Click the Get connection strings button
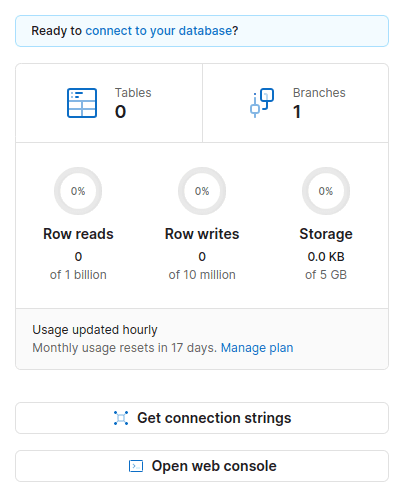The width and height of the screenshot is (407, 499). point(202,418)
